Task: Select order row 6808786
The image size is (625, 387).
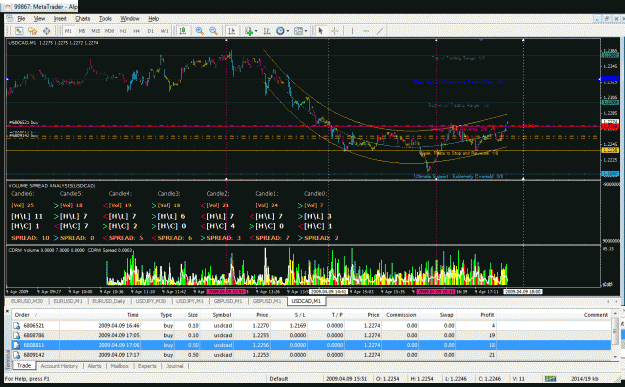Action: point(311,336)
